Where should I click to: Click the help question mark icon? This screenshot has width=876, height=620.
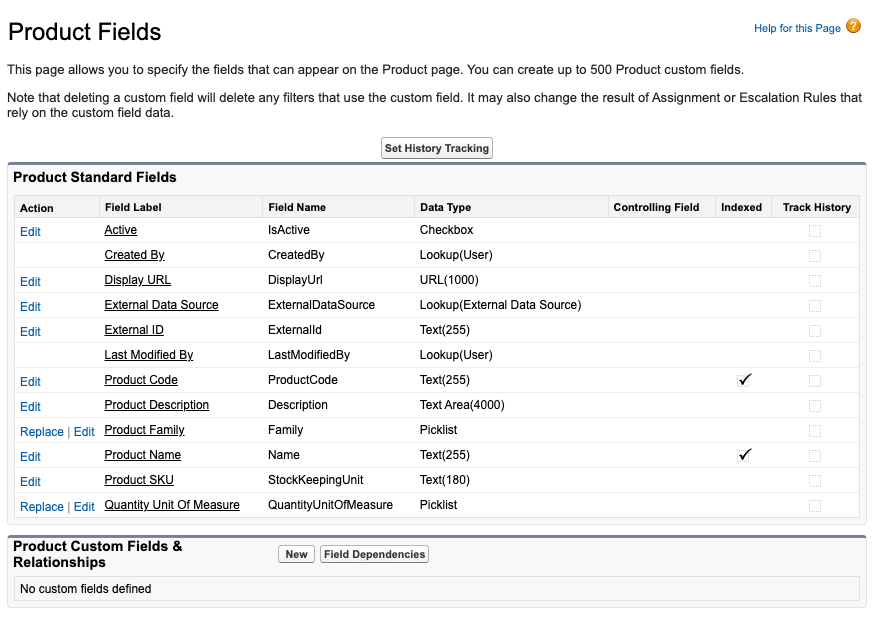pyautogui.click(x=852, y=27)
